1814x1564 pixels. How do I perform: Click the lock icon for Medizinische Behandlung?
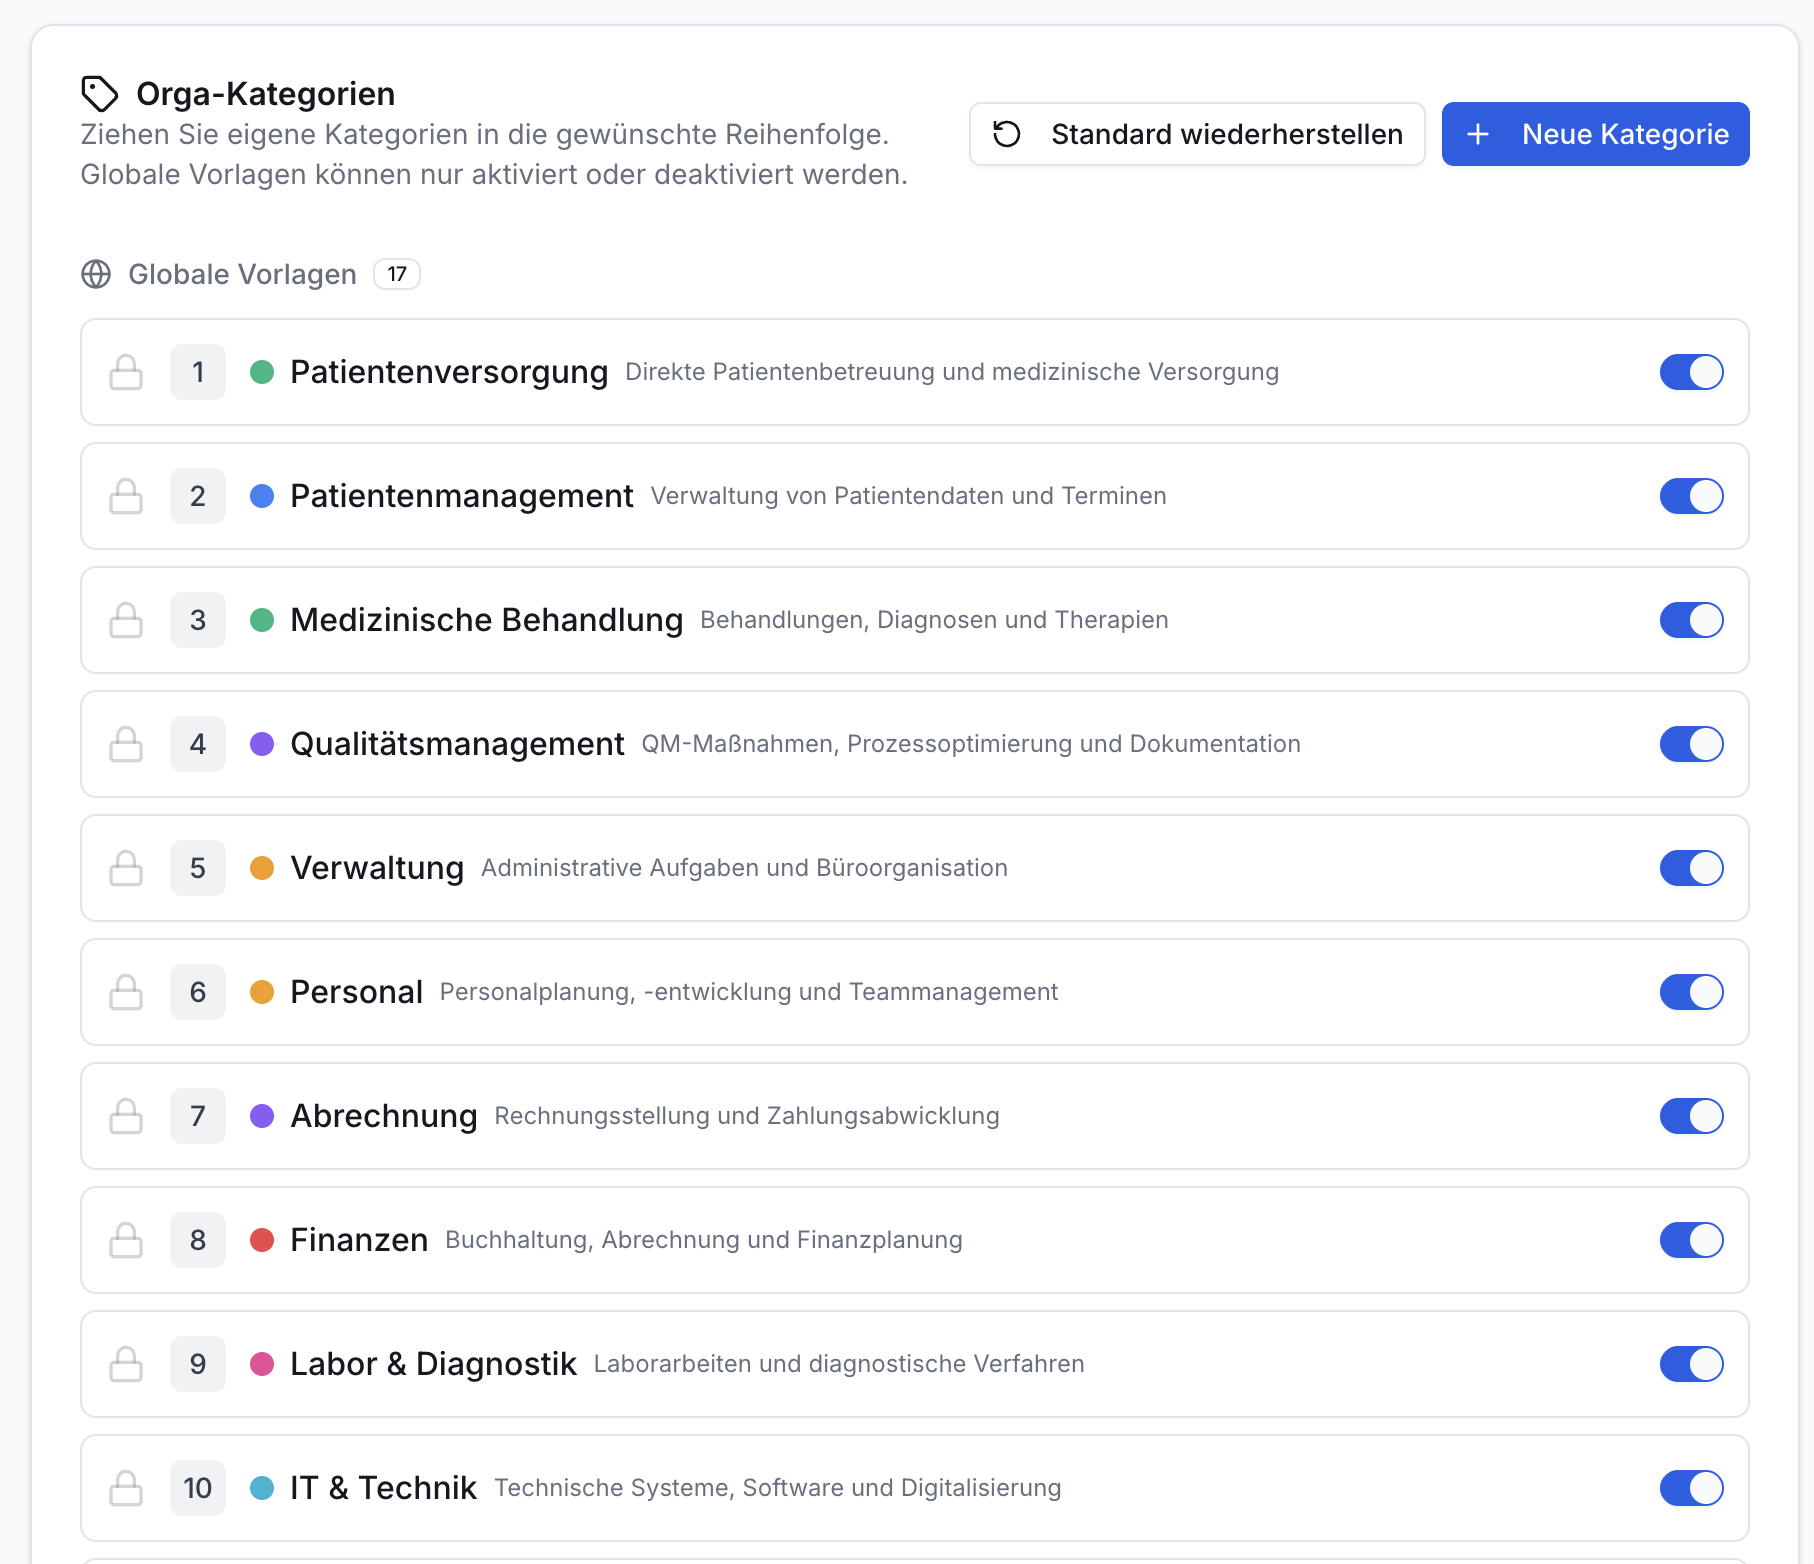[126, 620]
